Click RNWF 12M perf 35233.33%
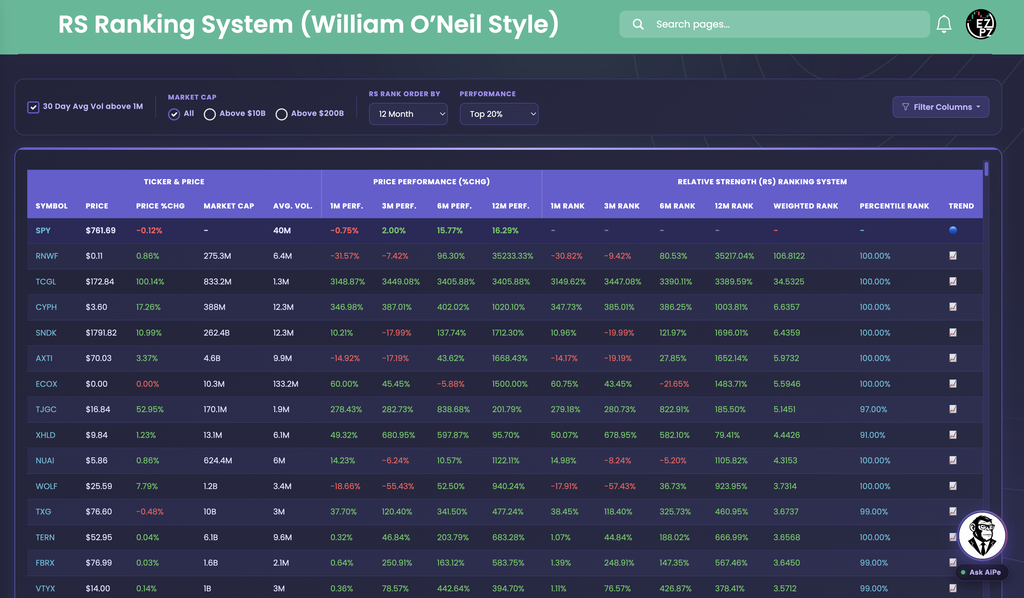This screenshot has height=598, width=1024. (x=512, y=256)
